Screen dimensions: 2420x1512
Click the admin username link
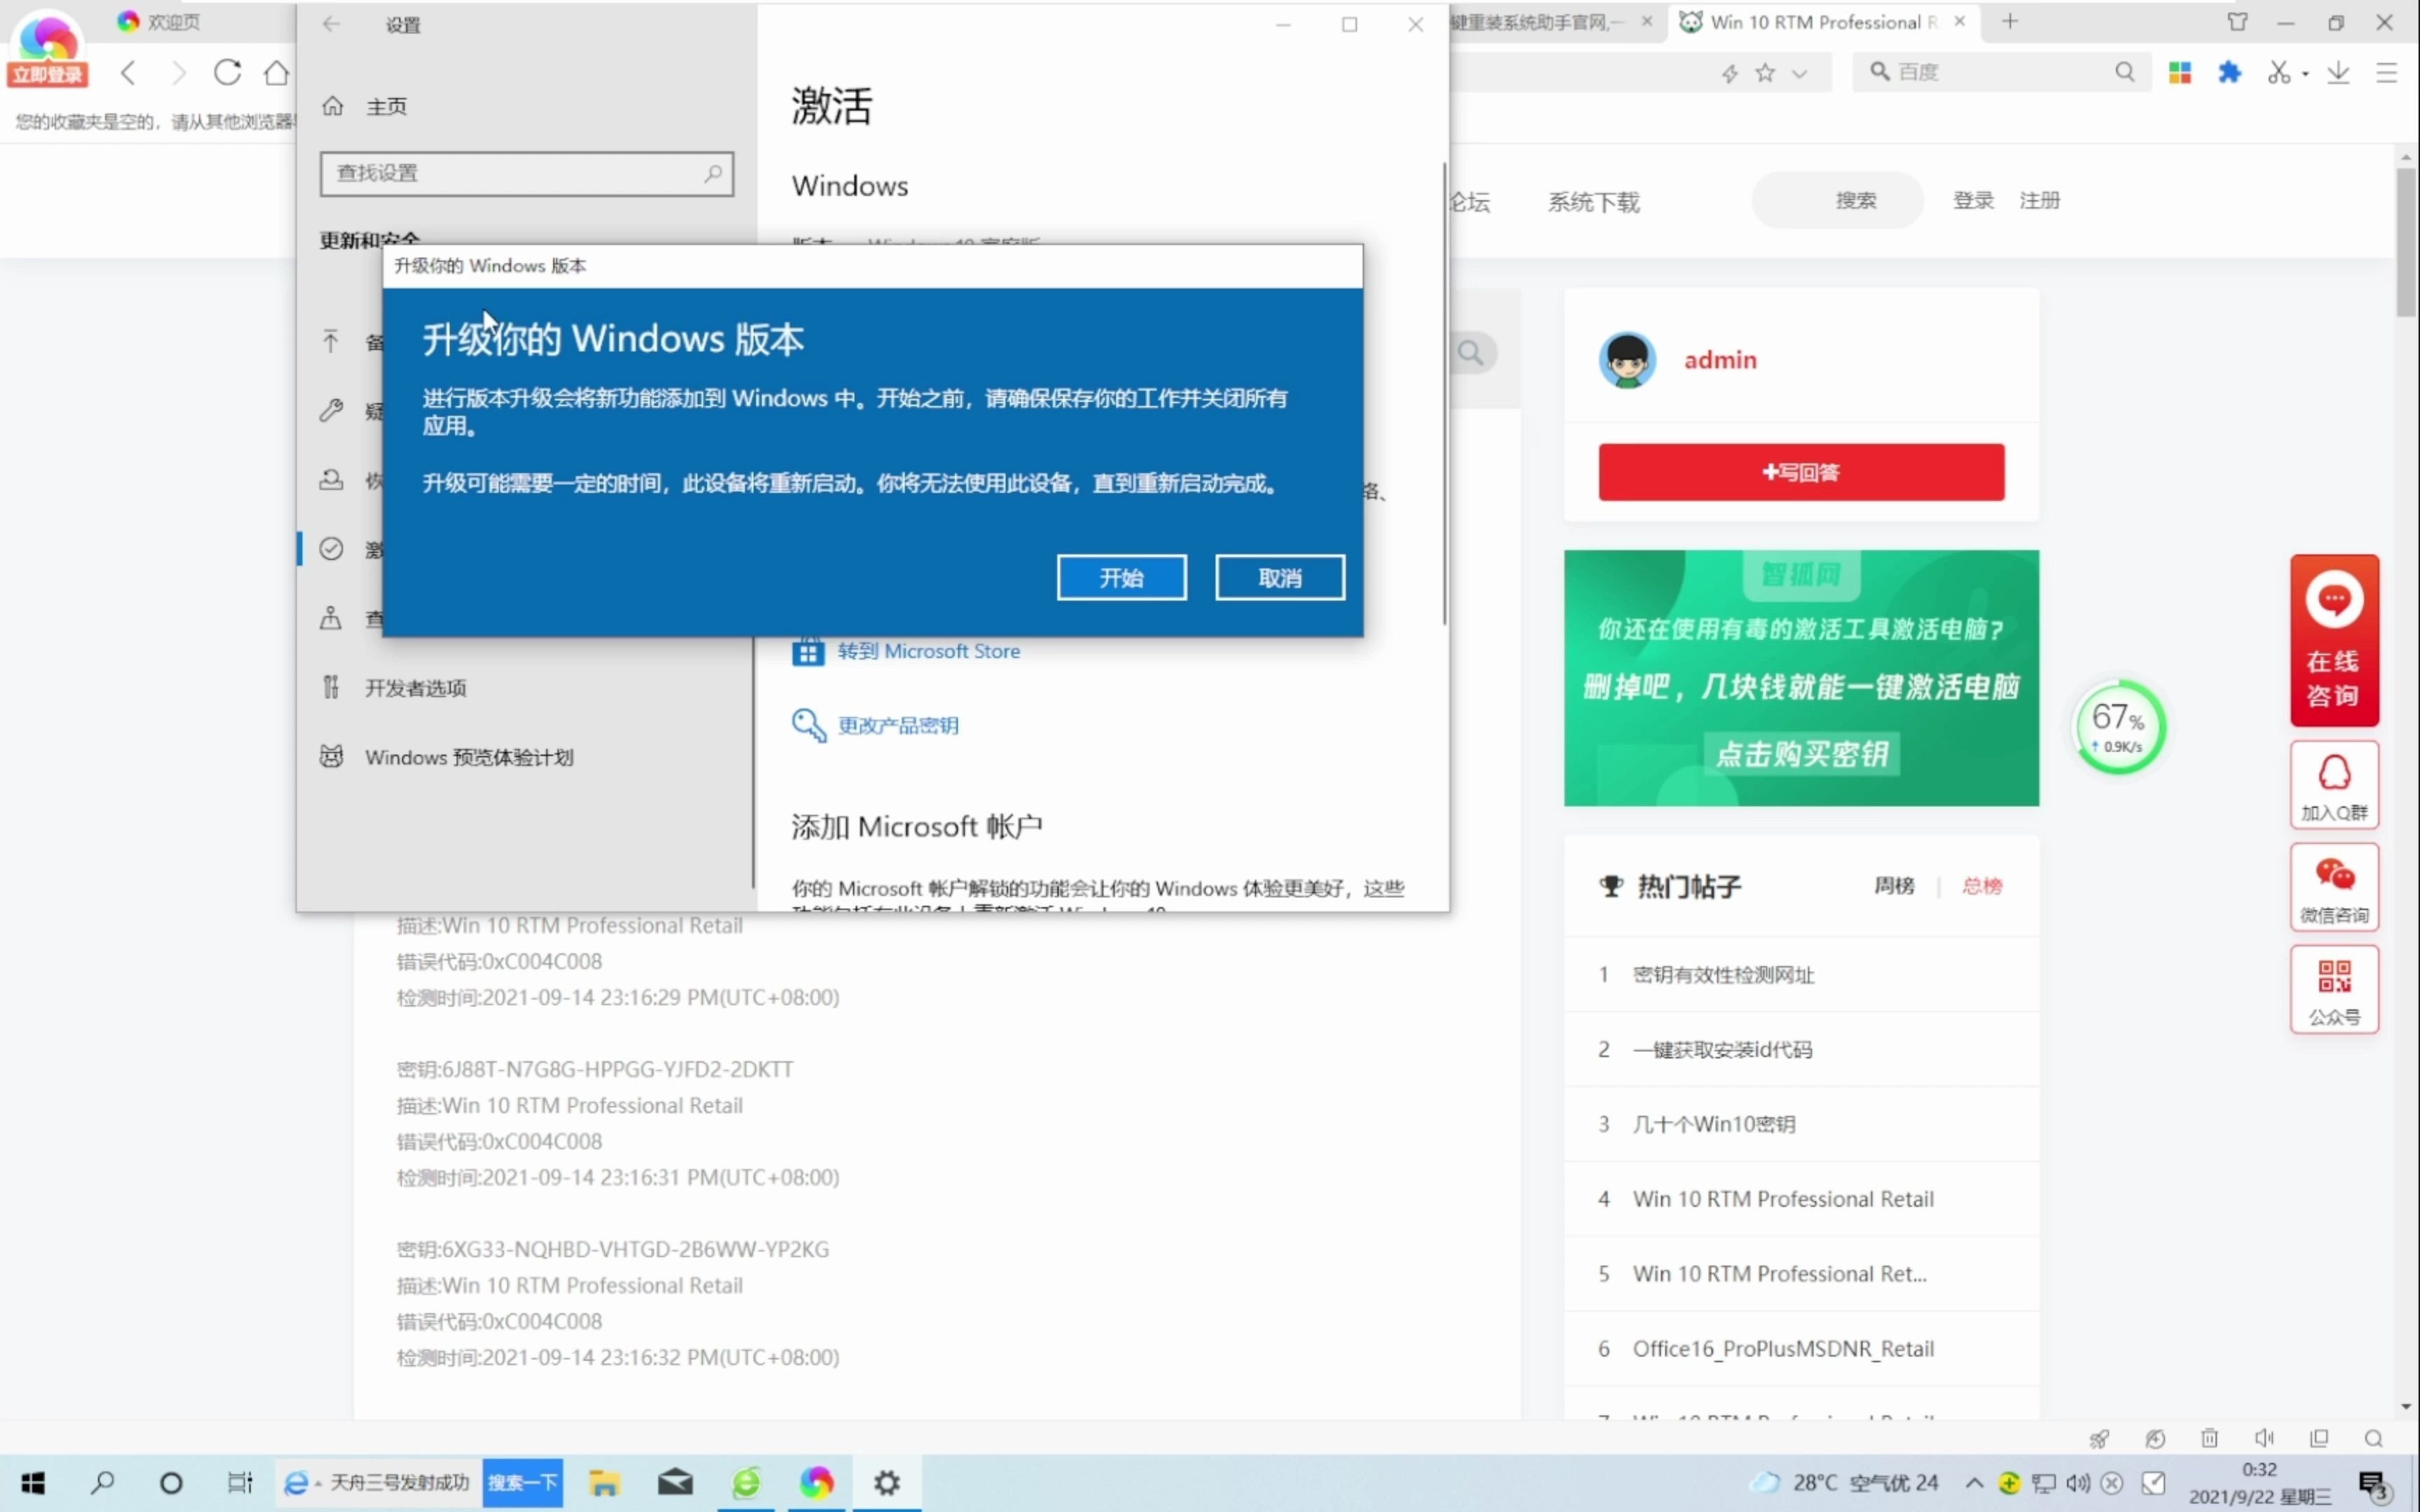1720,360
